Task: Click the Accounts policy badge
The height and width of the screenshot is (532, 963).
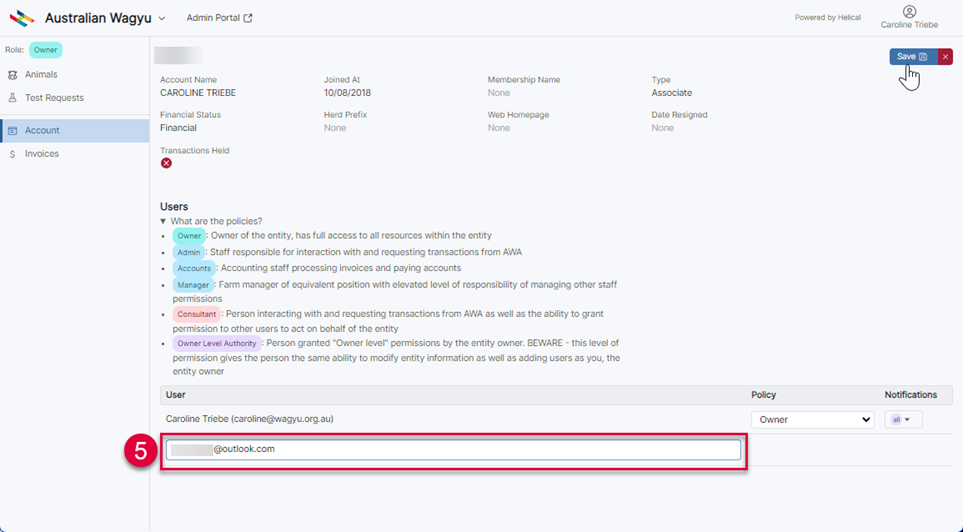Action: click(194, 268)
